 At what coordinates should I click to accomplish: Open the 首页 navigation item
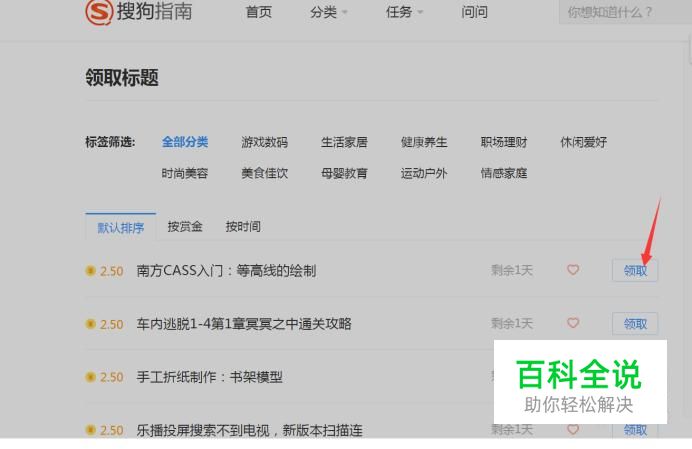tap(259, 12)
